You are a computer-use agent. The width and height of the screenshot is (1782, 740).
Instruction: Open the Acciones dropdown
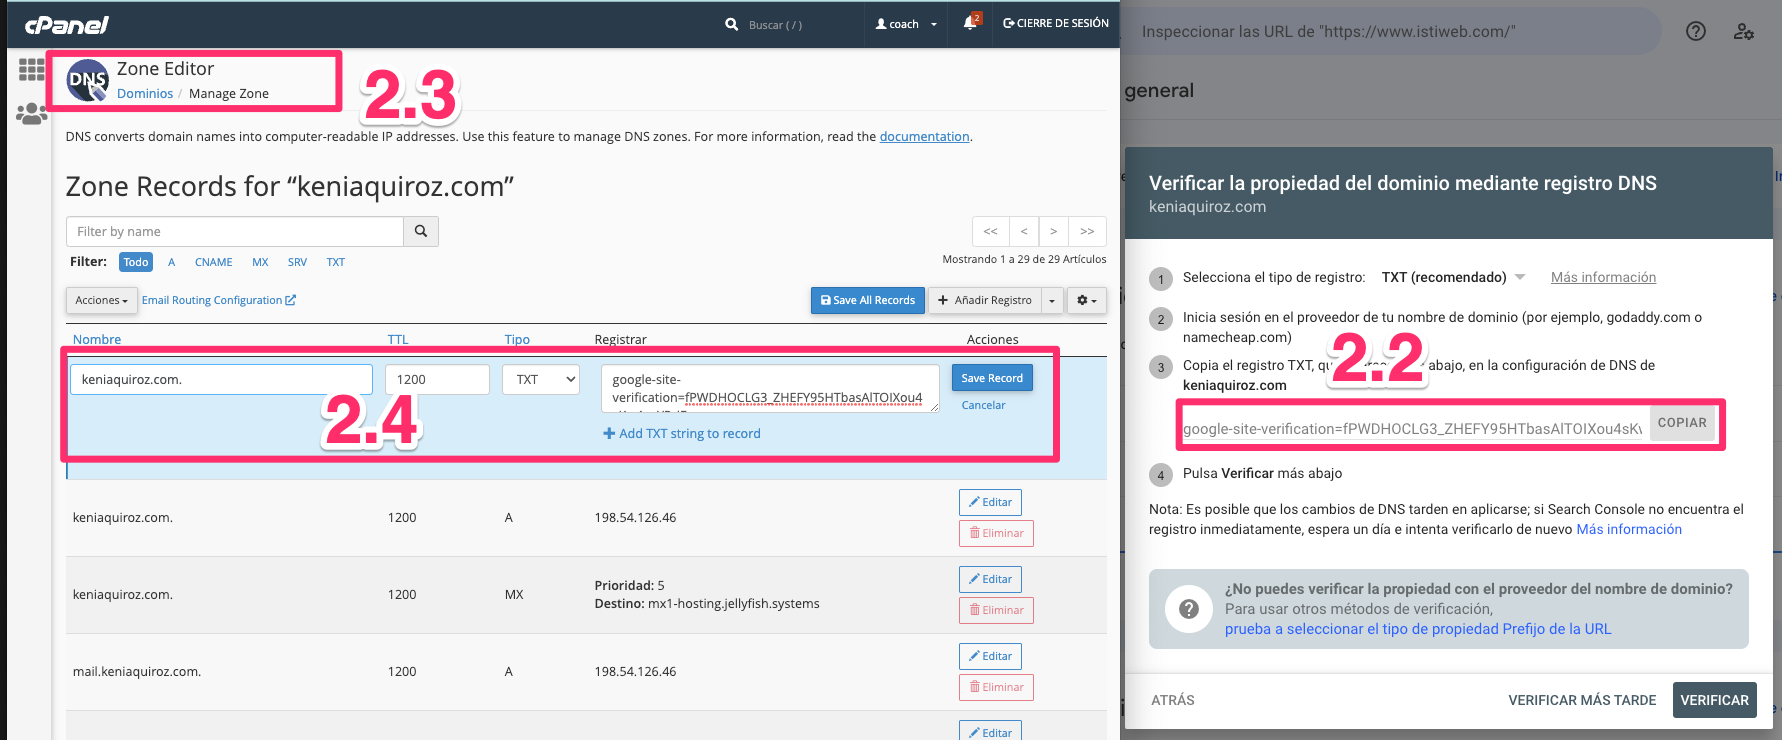[x=101, y=300]
